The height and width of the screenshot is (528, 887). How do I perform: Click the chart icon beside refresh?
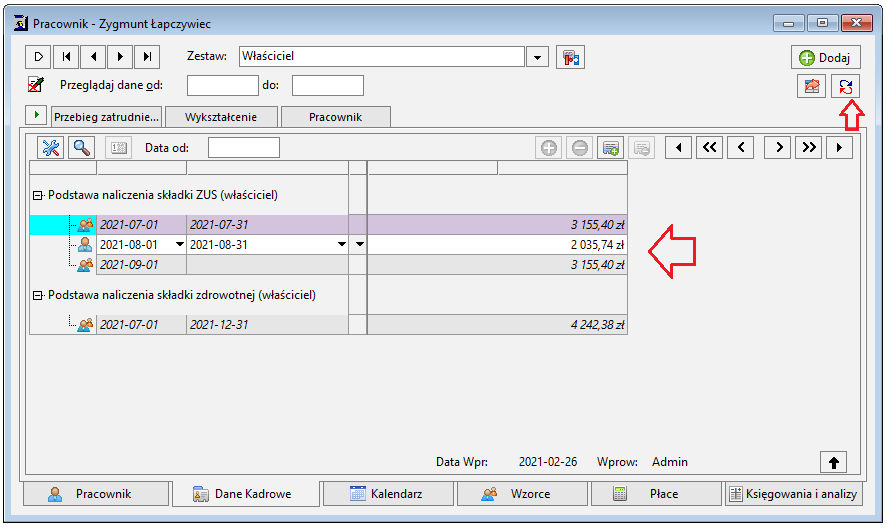pos(811,87)
